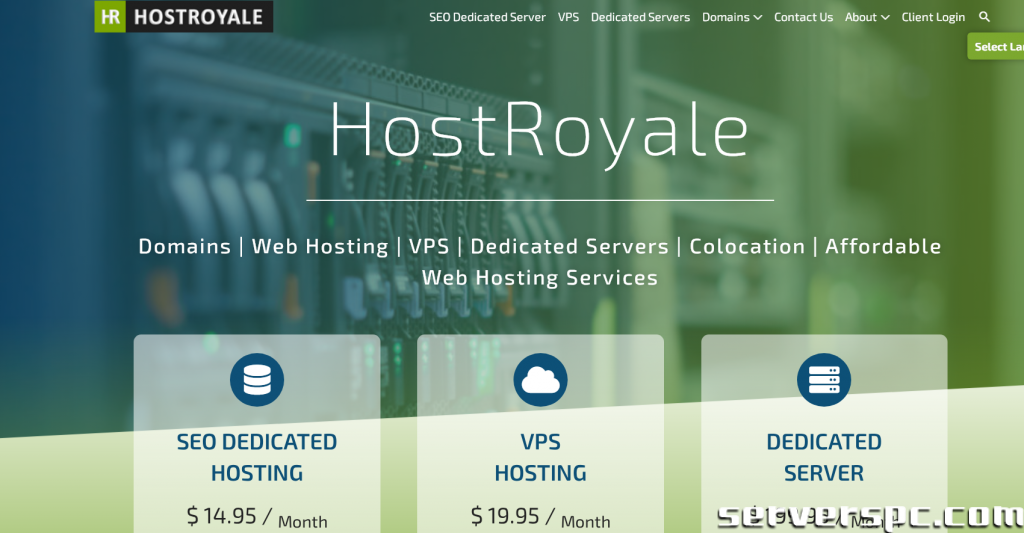
Task: Click the Affordable Web Hosting Services tagline
Action: click(x=540, y=277)
